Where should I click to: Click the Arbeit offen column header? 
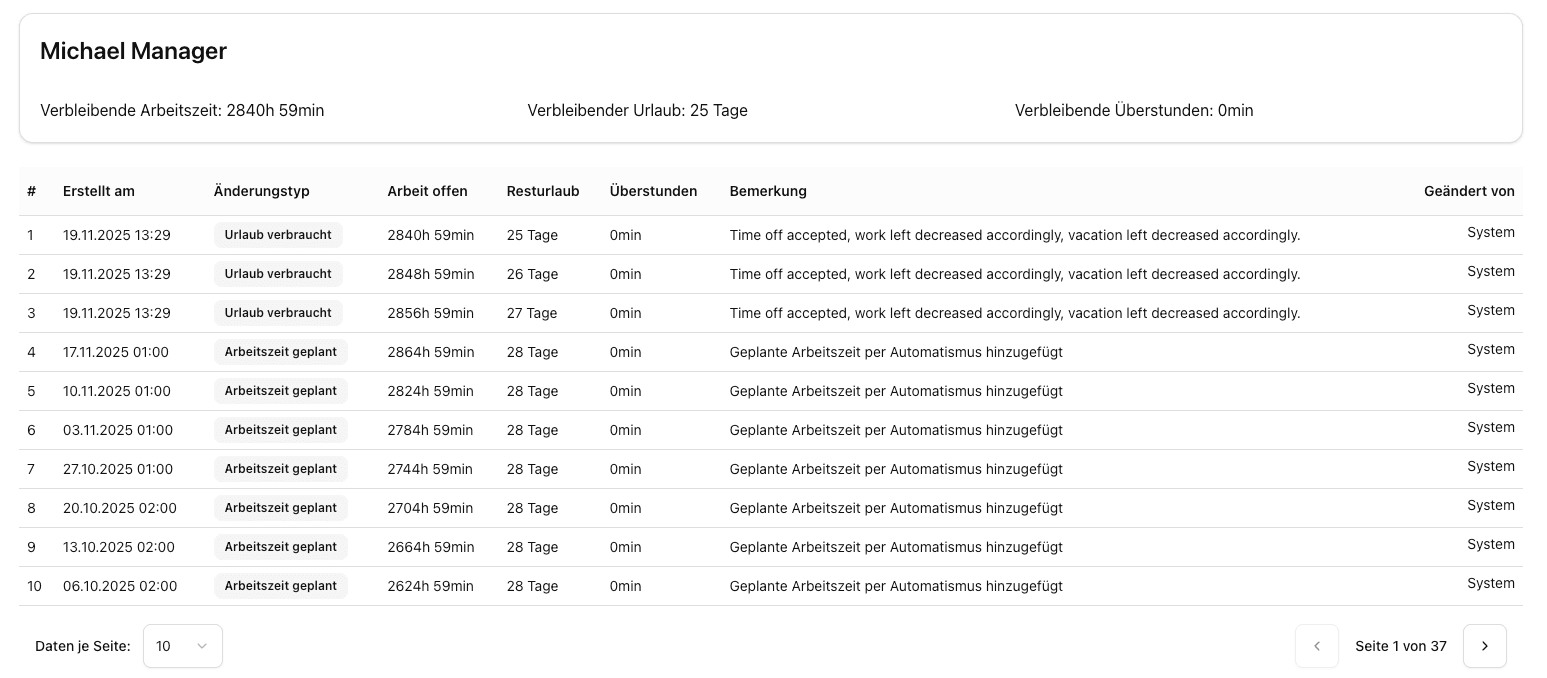[x=427, y=191]
